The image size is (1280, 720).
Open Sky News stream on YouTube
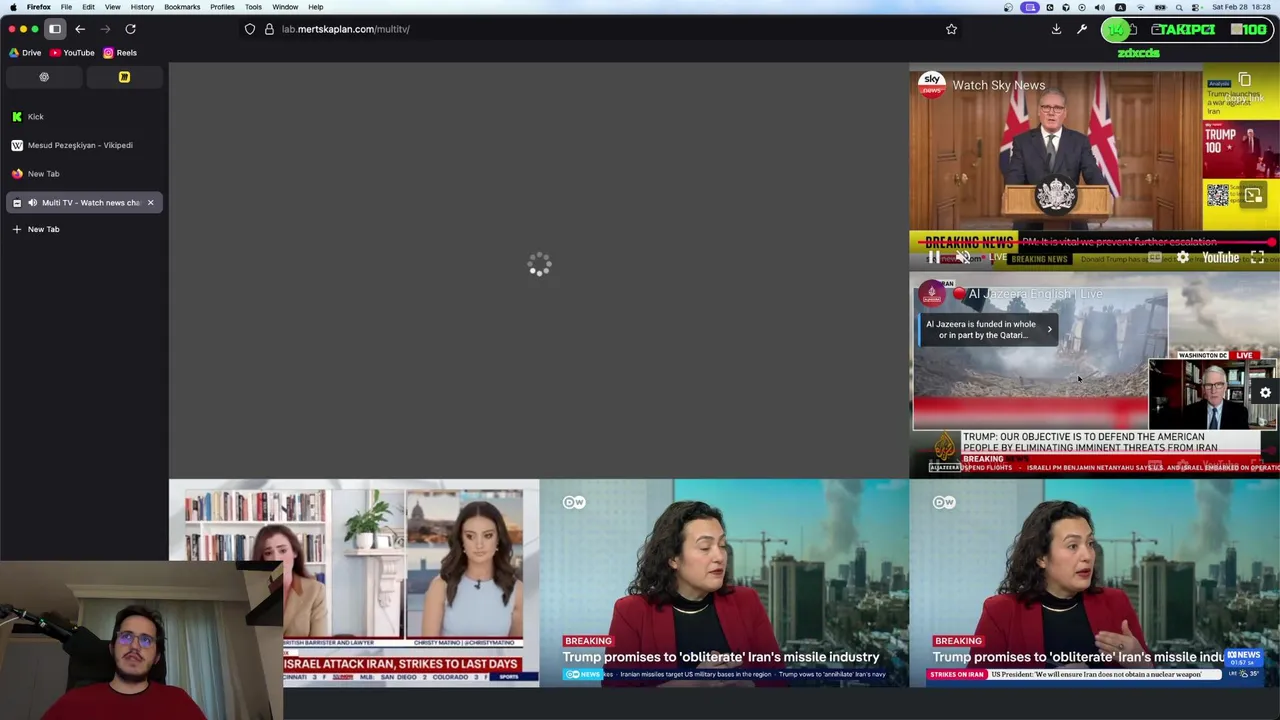(x=1221, y=258)
